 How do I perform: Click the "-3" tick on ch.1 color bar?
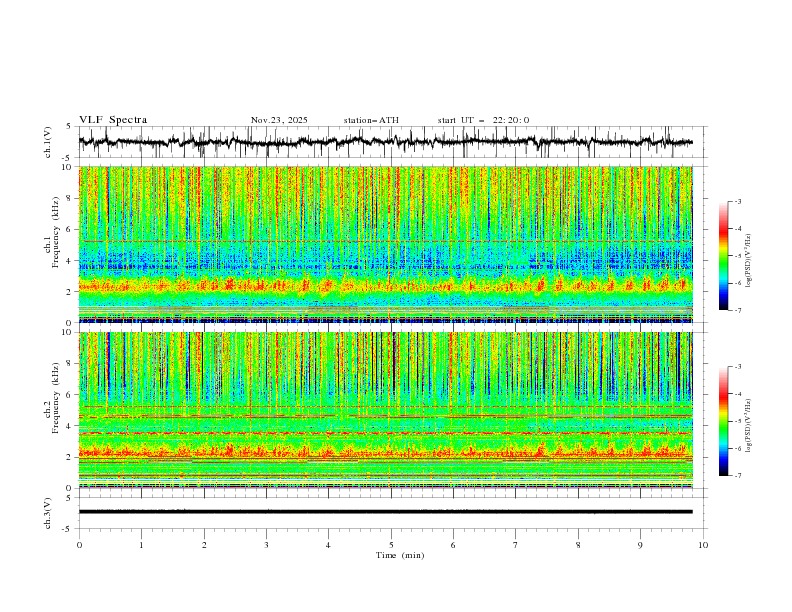737,201
